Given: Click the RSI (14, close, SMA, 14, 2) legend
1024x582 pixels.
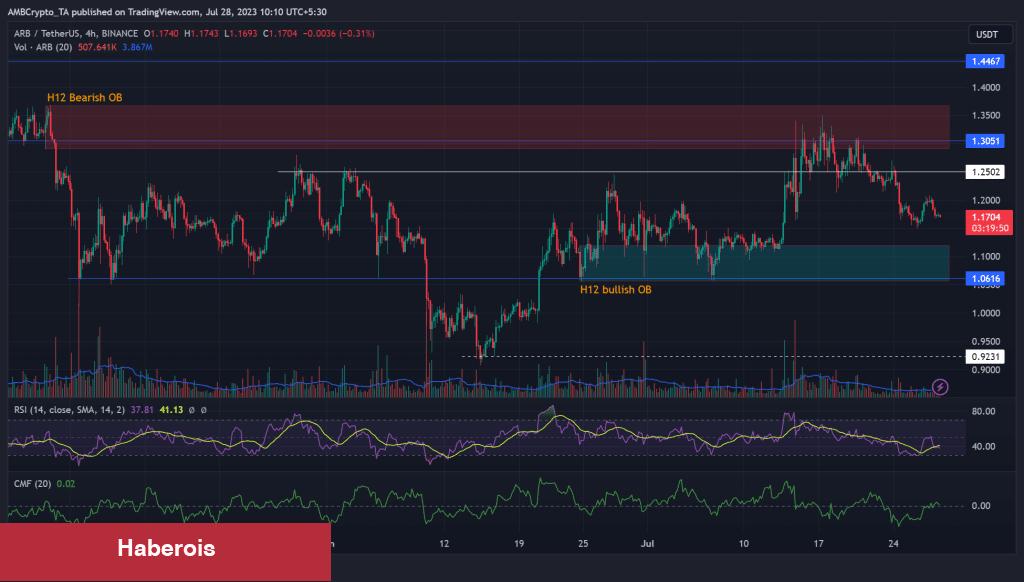Looking at the screenshot, I should 69,410.
